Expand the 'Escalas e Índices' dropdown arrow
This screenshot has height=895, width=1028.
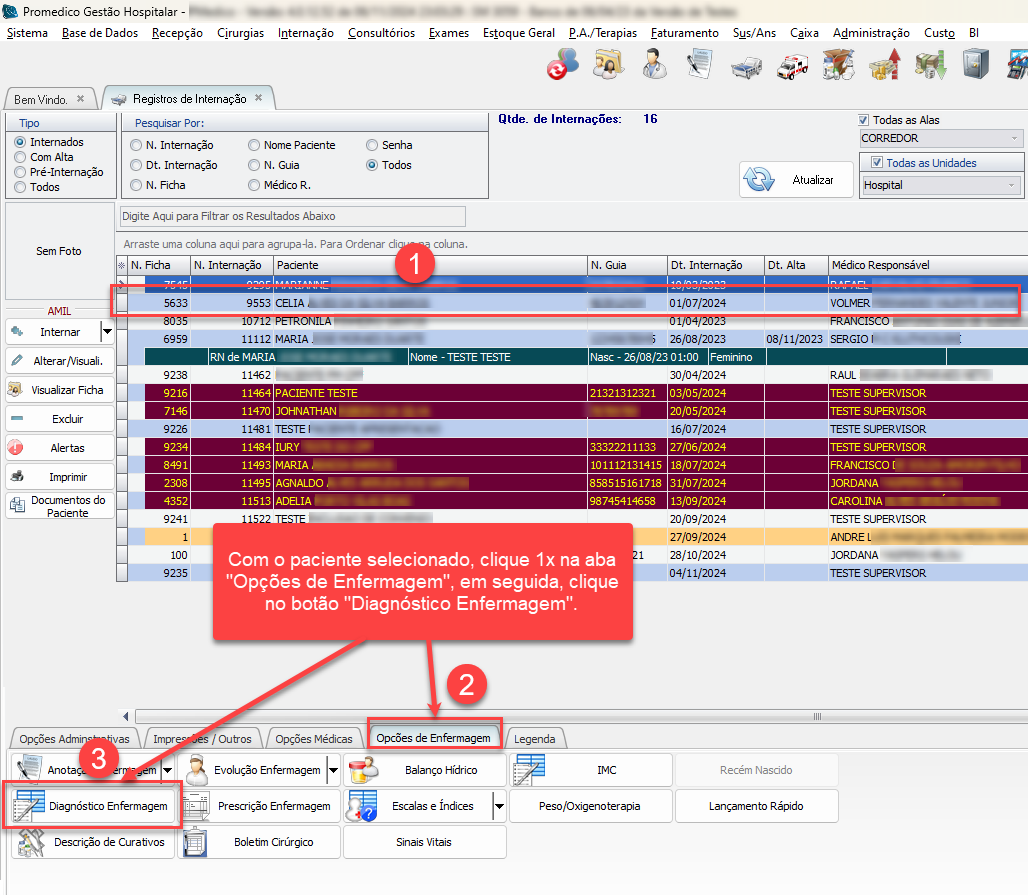(x=497, y=806)
